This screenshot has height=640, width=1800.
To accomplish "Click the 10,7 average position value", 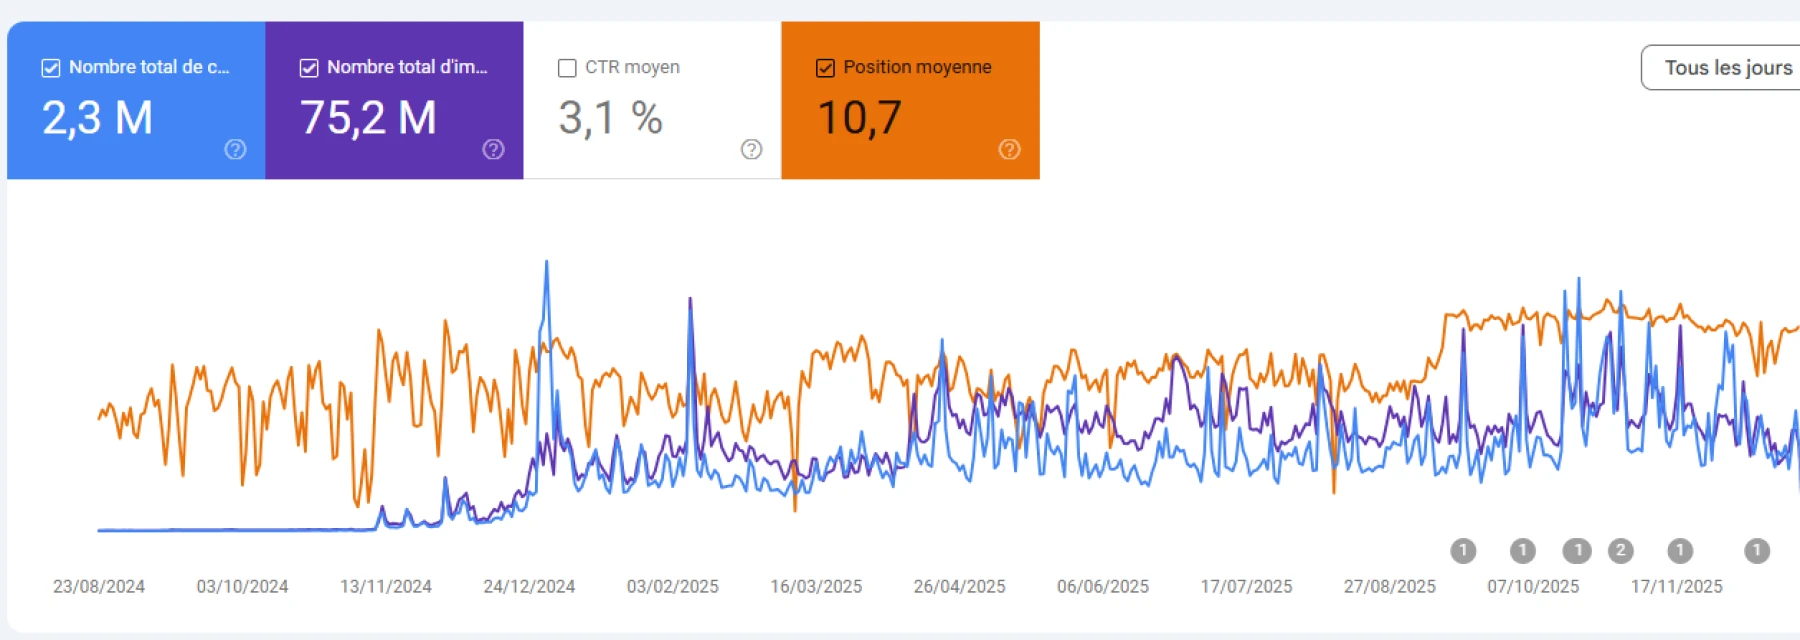I will click(859, 118).
